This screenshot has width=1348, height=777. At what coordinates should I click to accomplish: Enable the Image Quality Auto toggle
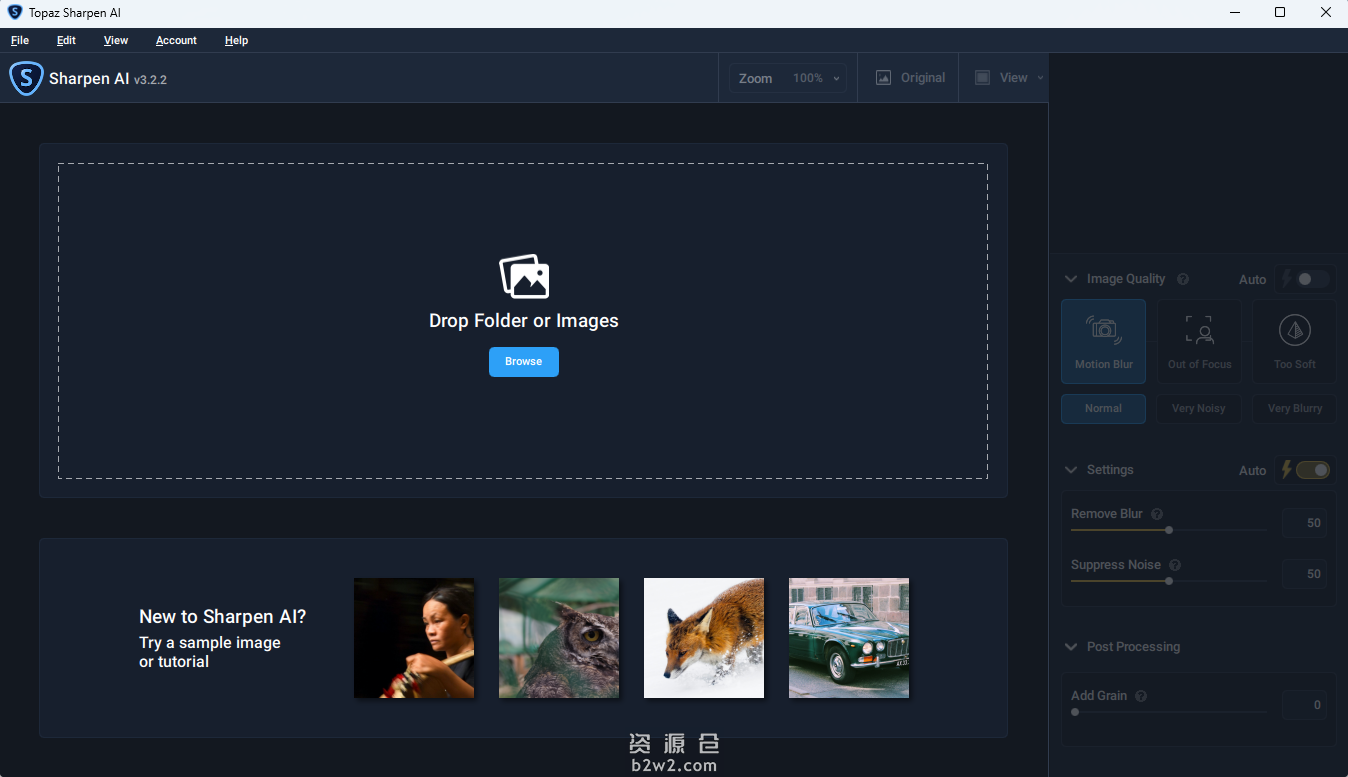coord(1306,279)
